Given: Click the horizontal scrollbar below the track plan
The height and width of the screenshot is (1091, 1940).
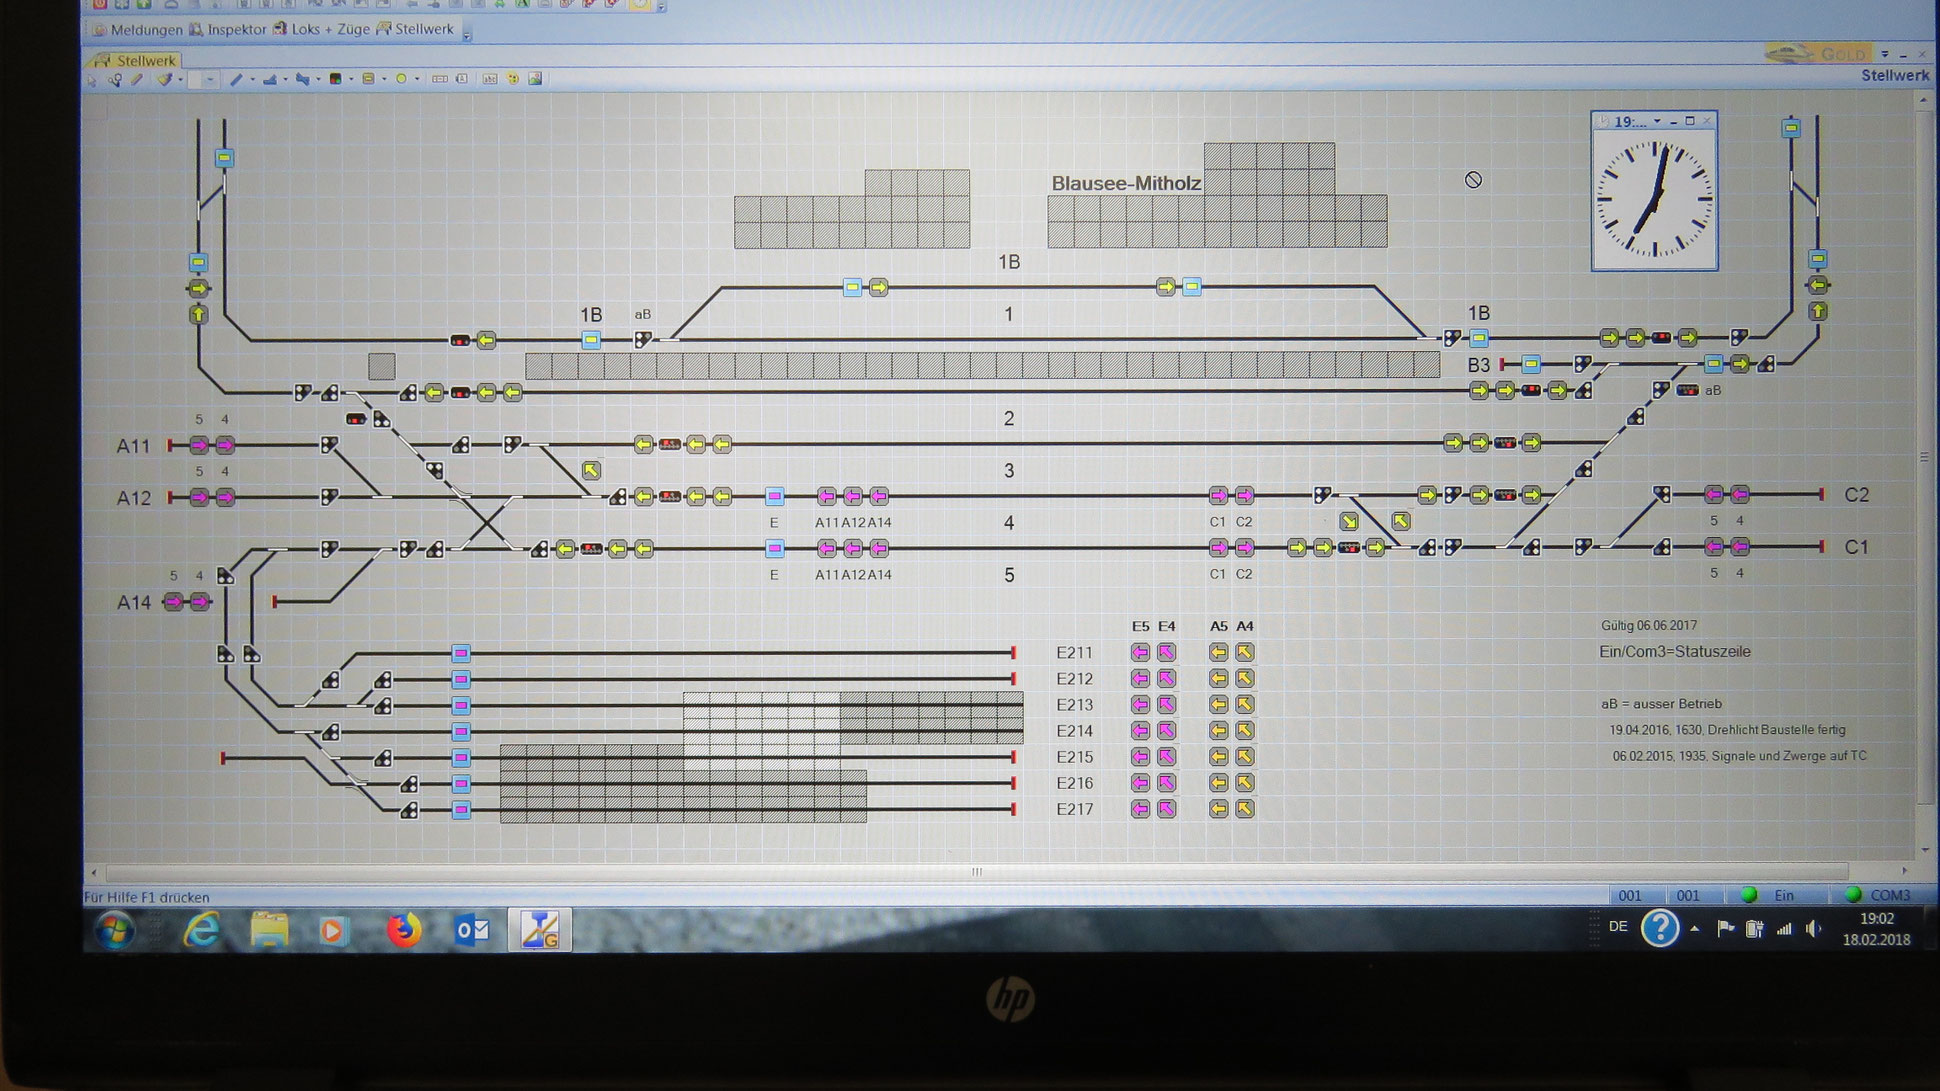Looking at the screenshot, I should 976,872.
